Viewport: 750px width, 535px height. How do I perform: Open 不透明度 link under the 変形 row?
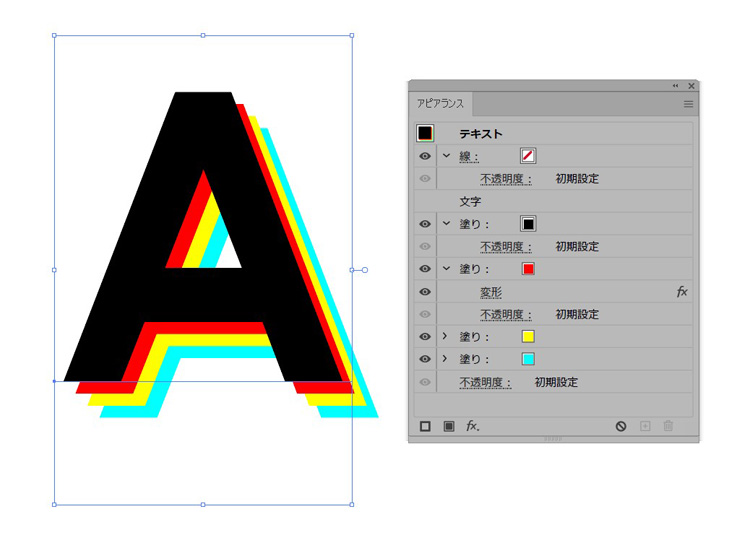pos(506,315)
